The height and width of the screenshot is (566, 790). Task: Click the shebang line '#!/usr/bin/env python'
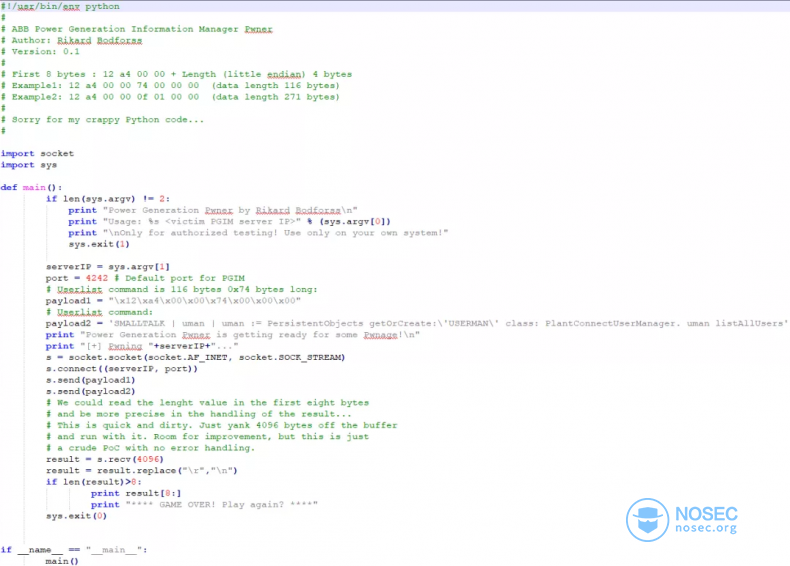60,7
